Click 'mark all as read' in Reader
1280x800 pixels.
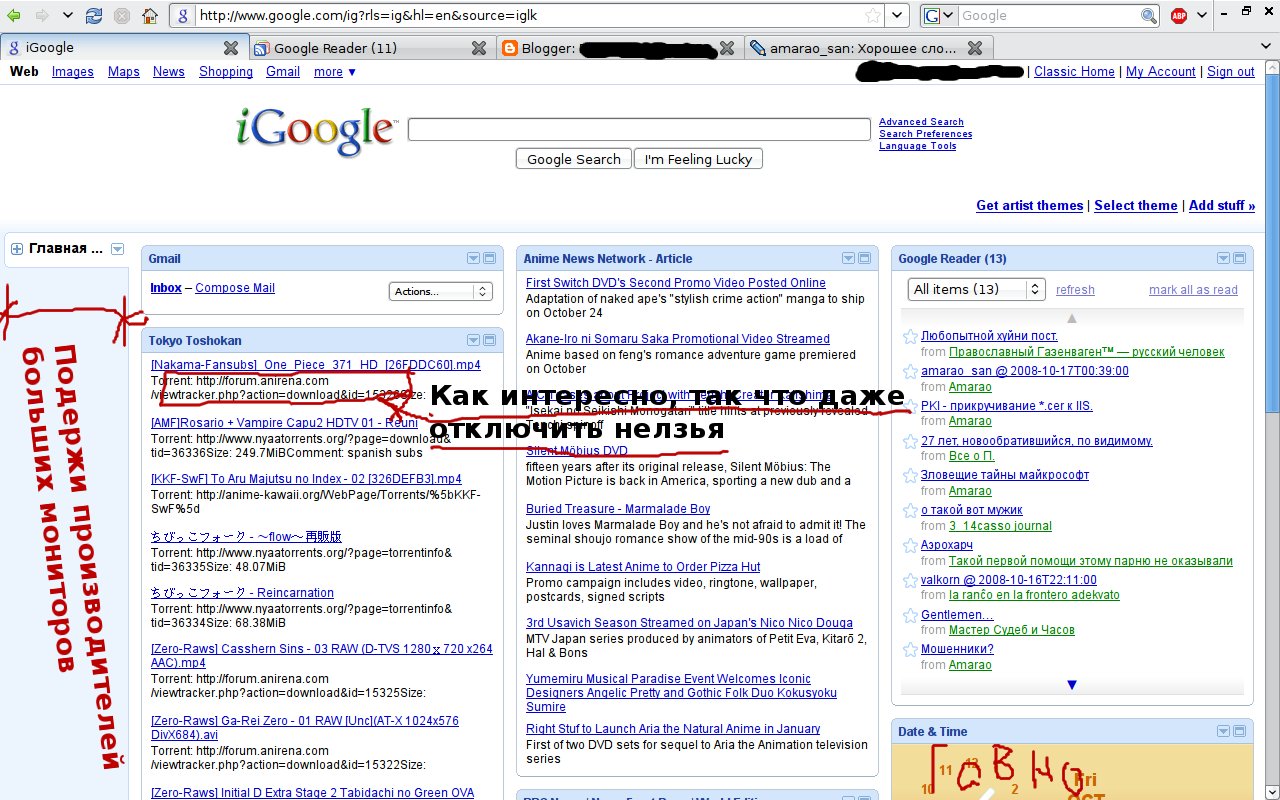[x=1193, y=290]
